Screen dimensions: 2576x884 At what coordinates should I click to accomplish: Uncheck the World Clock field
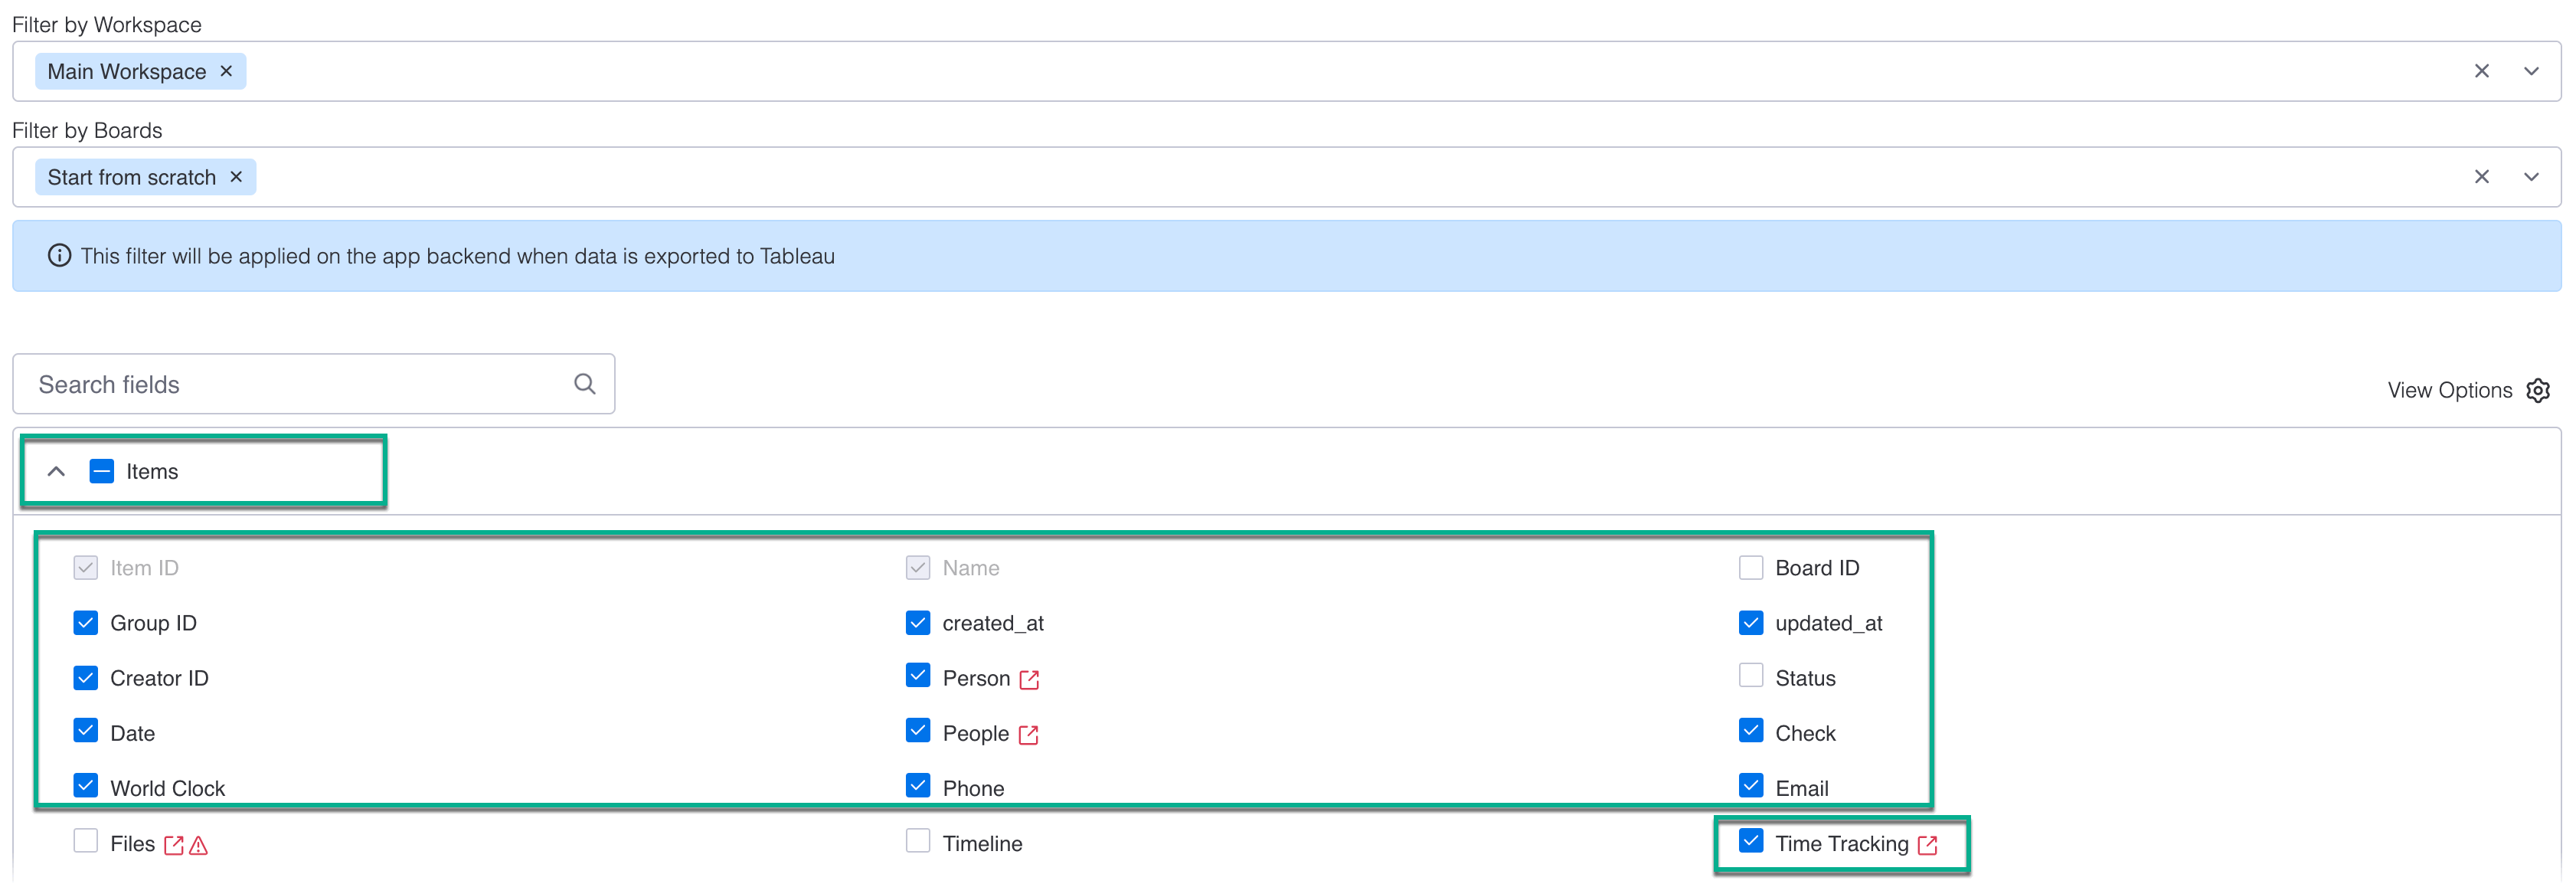[x=86, y=786]
